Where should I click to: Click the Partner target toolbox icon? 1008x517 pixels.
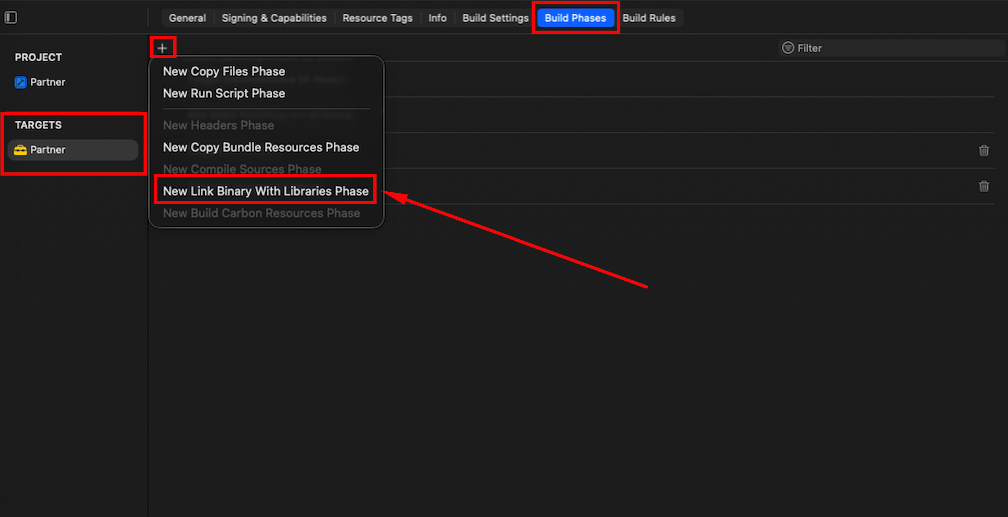(21, 150)
